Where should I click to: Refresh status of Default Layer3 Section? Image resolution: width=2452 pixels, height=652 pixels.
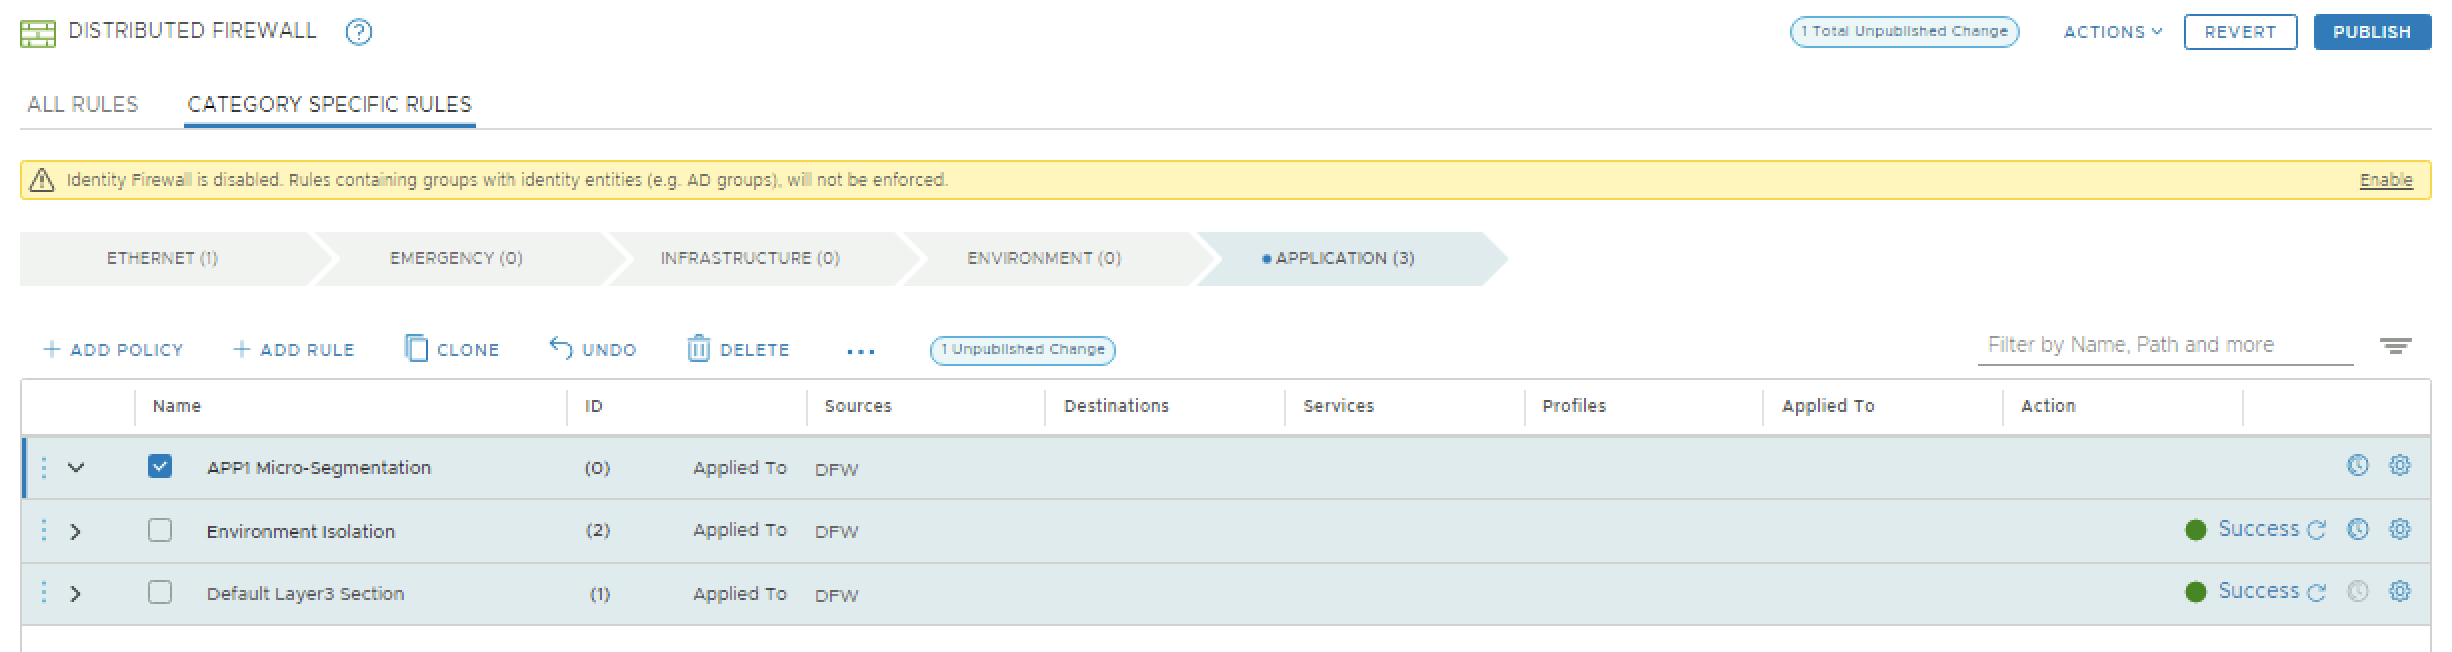coord(2316,592)
